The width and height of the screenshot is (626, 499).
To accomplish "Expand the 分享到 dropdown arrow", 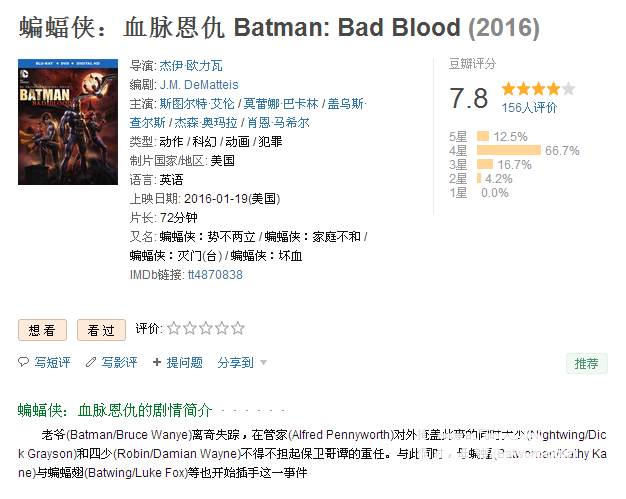I will [263, 362].
